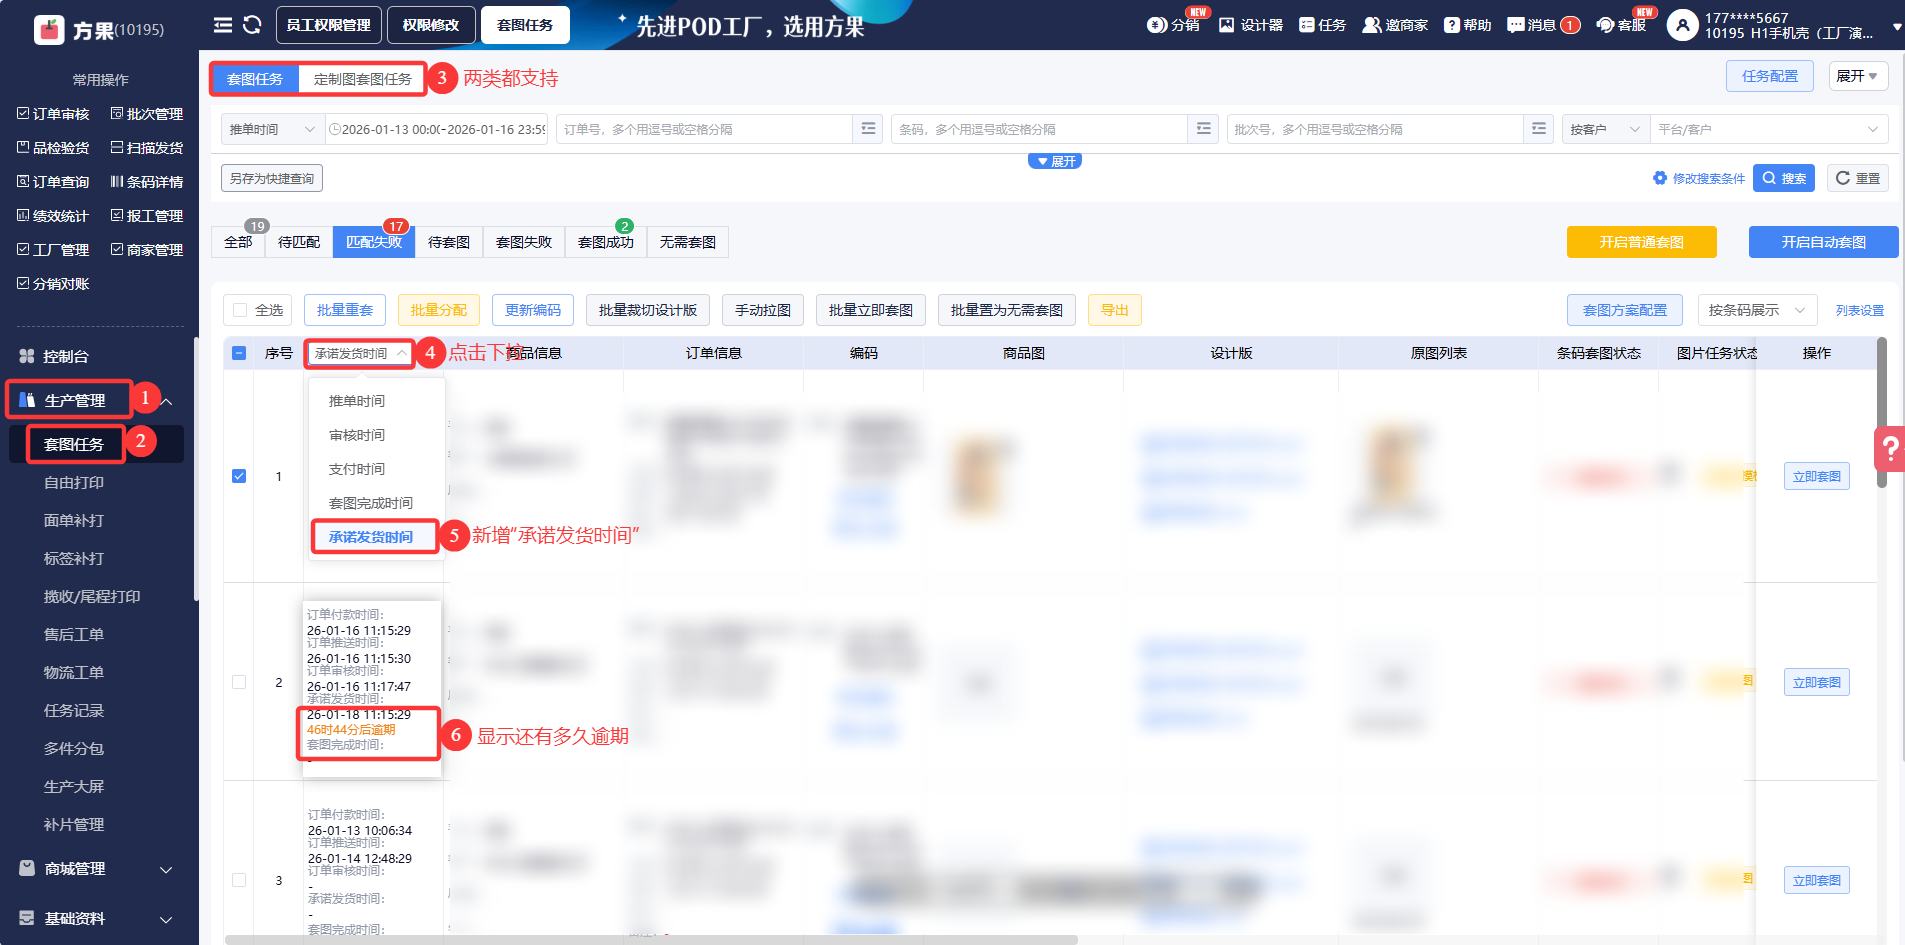Open 订单审核 from the common operations panel
This screenshot has width=1905, height=945.
[54, 113]
